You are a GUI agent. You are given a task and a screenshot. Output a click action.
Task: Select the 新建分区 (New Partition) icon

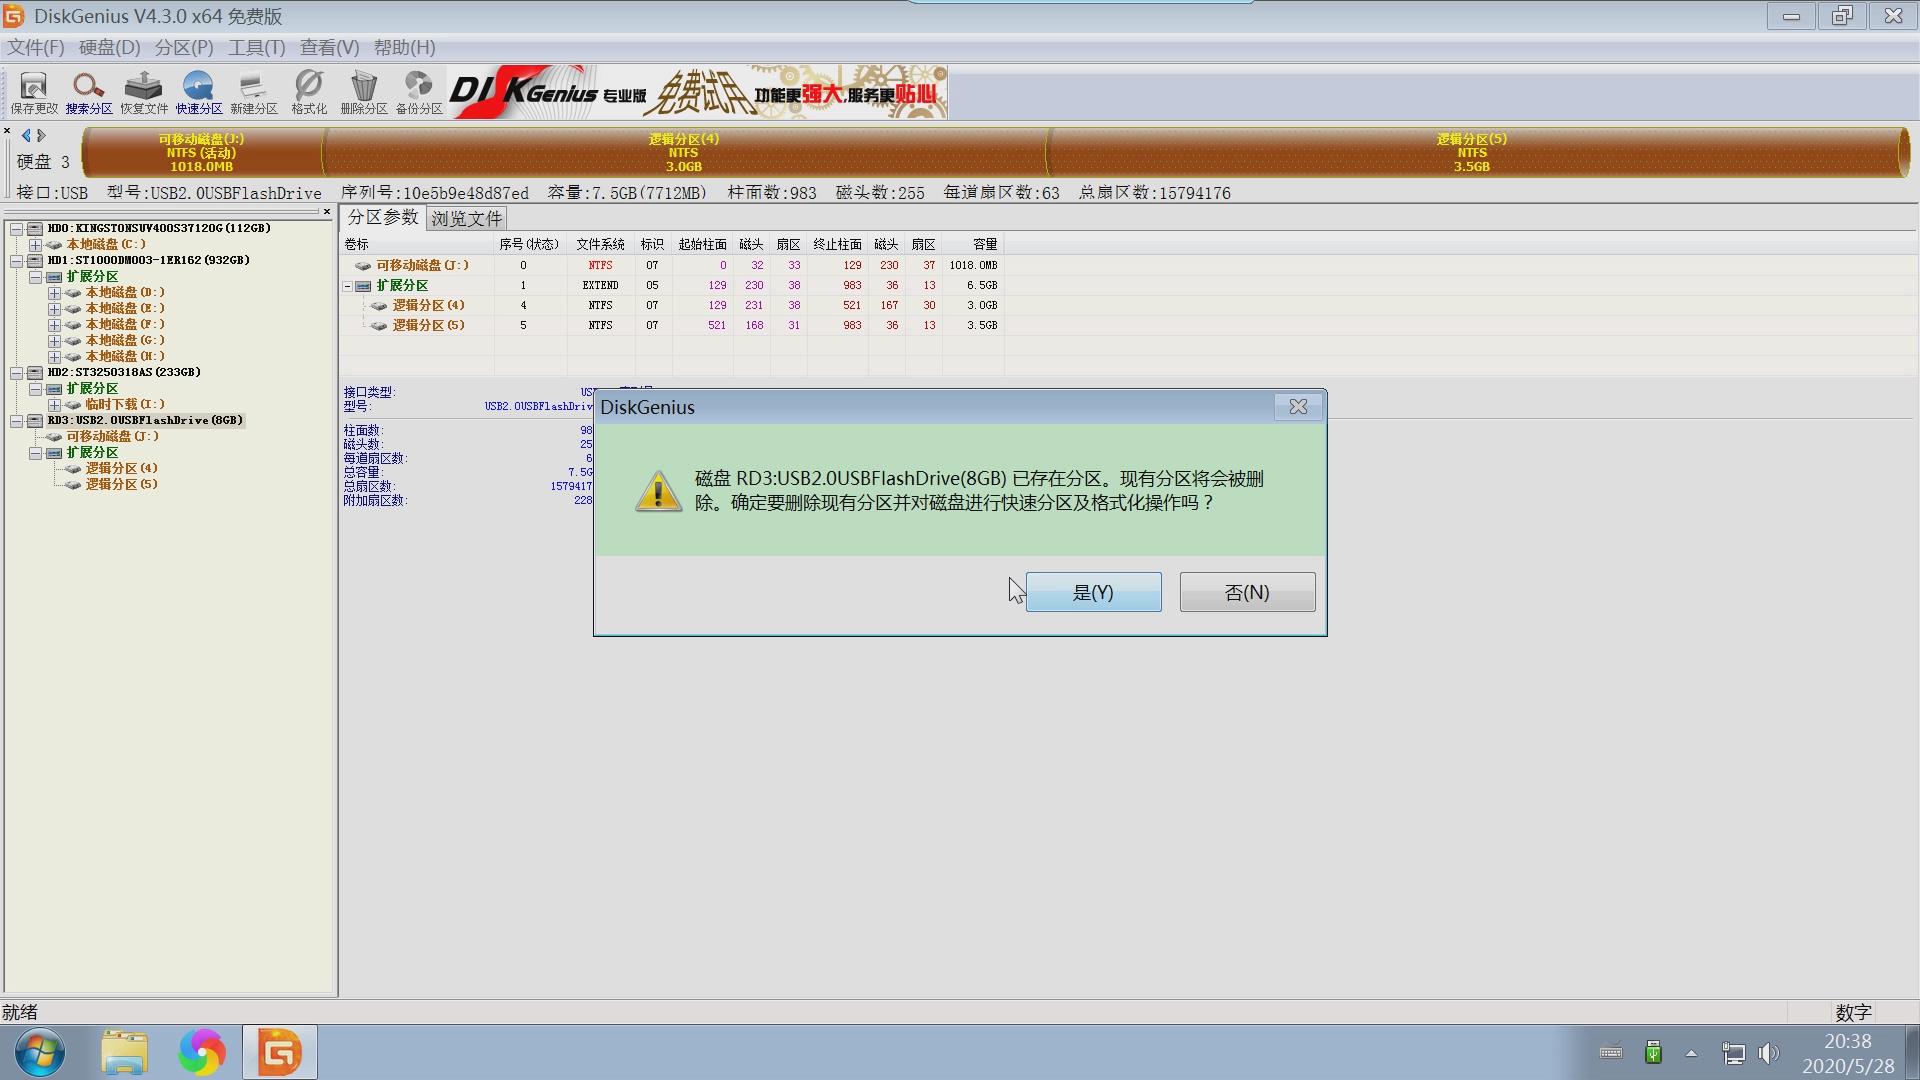coord(253,92)
